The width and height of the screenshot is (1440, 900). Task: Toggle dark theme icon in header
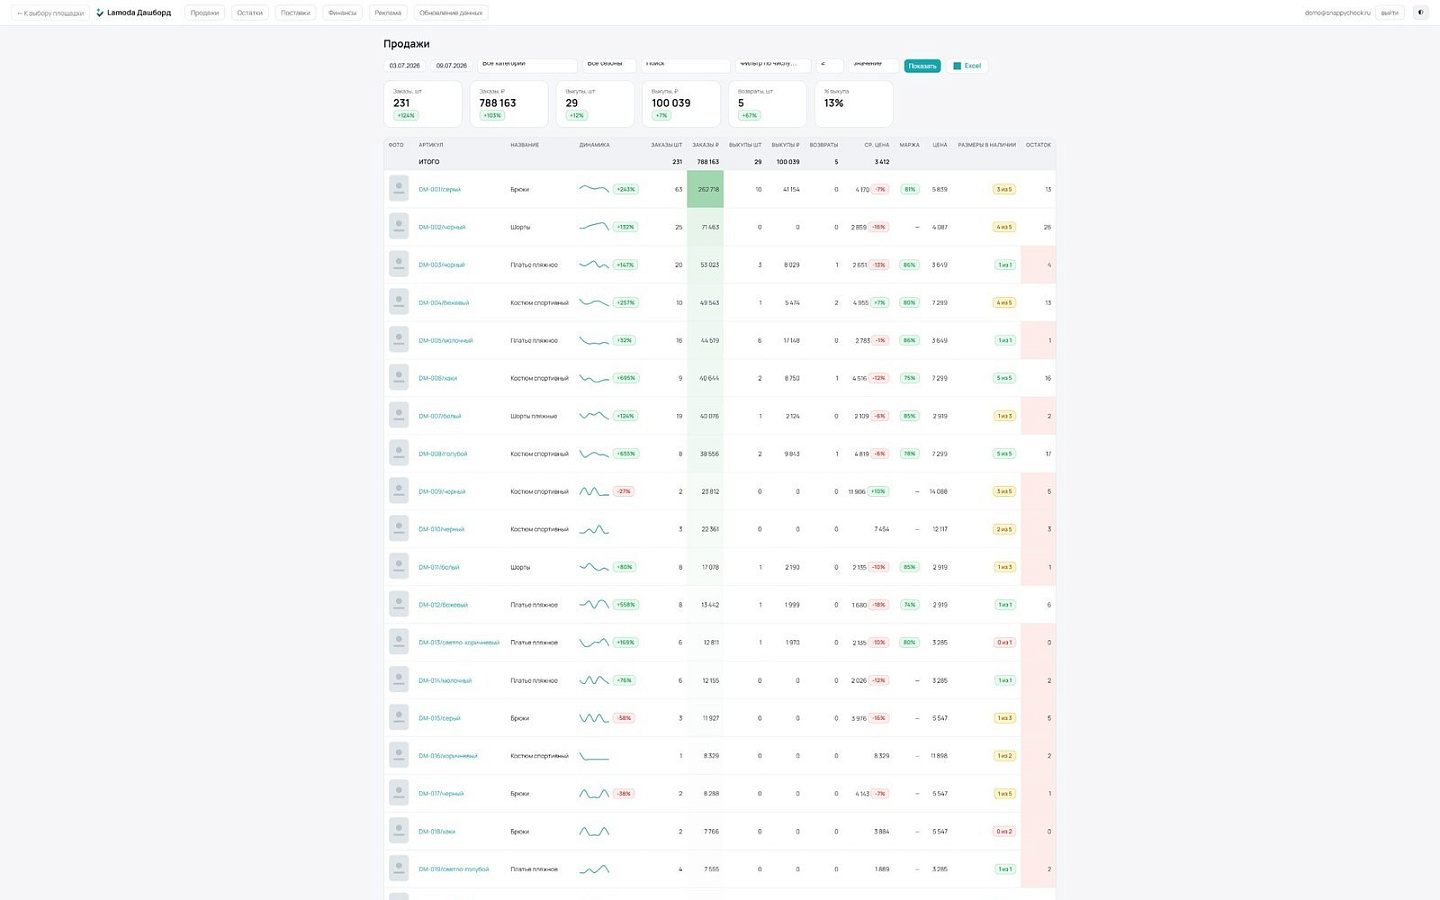[x=1420, y=13]
